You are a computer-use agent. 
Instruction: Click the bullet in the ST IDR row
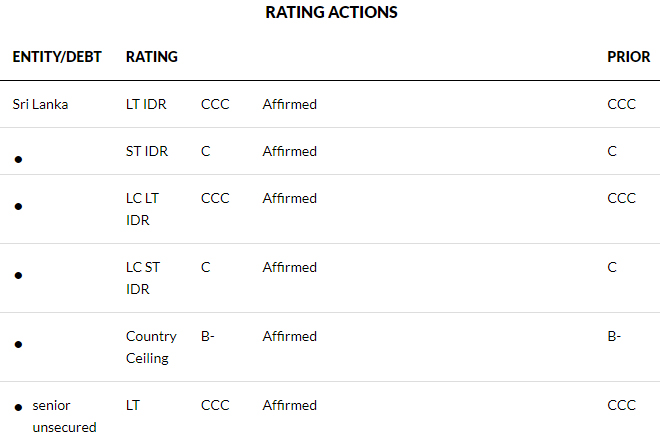coord(19,159)
